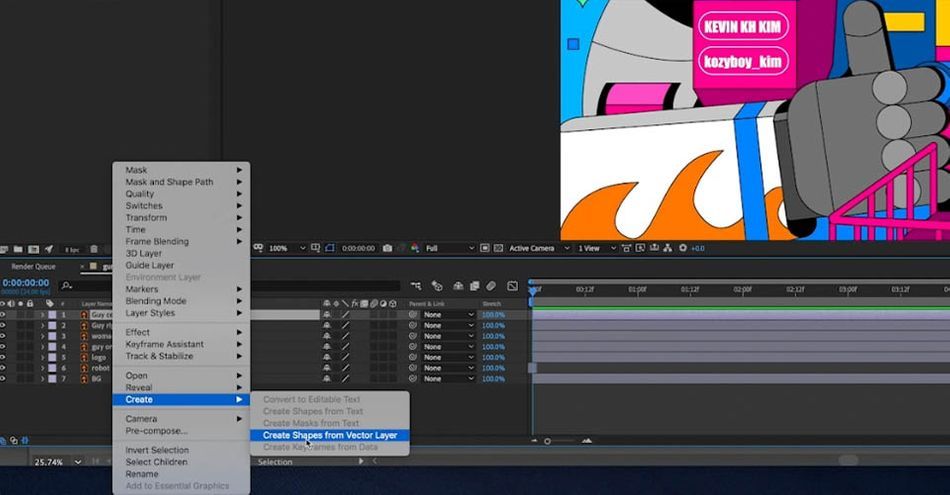Choose Rename in context menu
This screenshot has height=495, width=950.
pos(181,474)
